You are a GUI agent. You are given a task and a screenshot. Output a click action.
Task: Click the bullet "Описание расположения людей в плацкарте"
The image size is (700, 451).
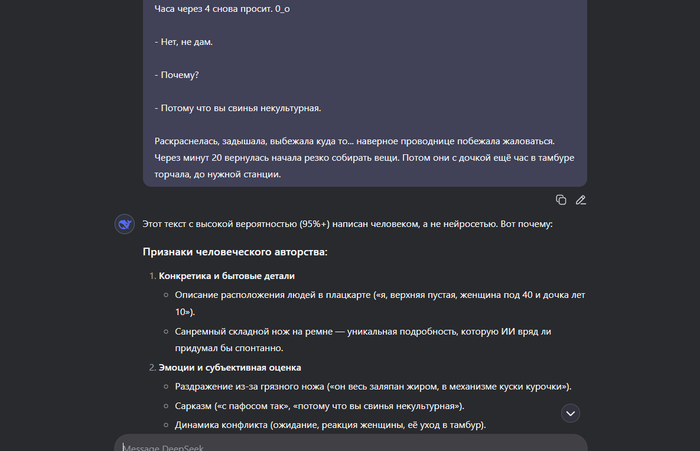pos(379,303)
